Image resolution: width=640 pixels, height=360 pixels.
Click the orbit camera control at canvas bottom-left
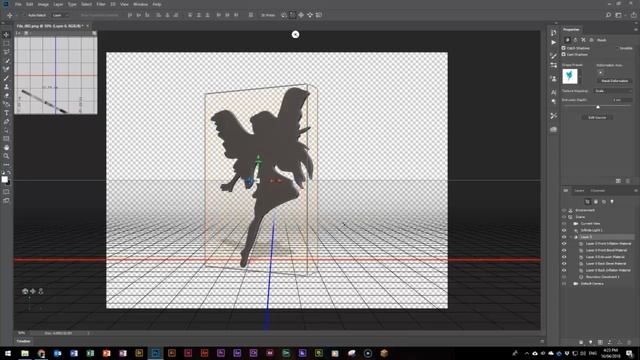(25, 291)
